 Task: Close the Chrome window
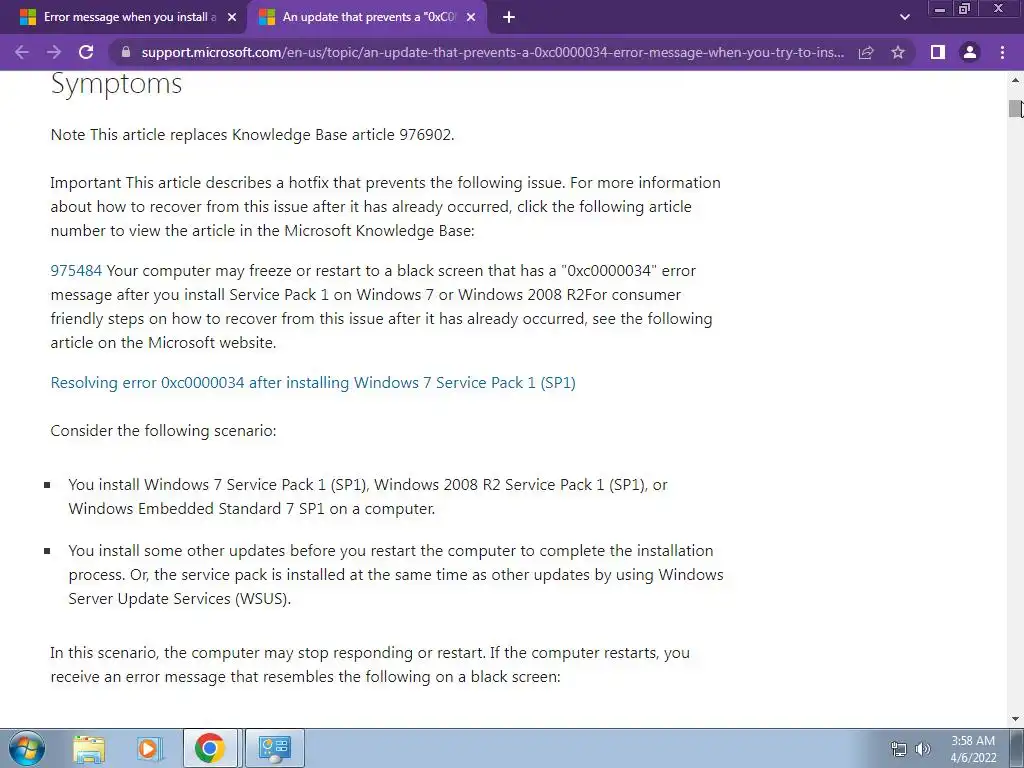click(x=999, y=9)
